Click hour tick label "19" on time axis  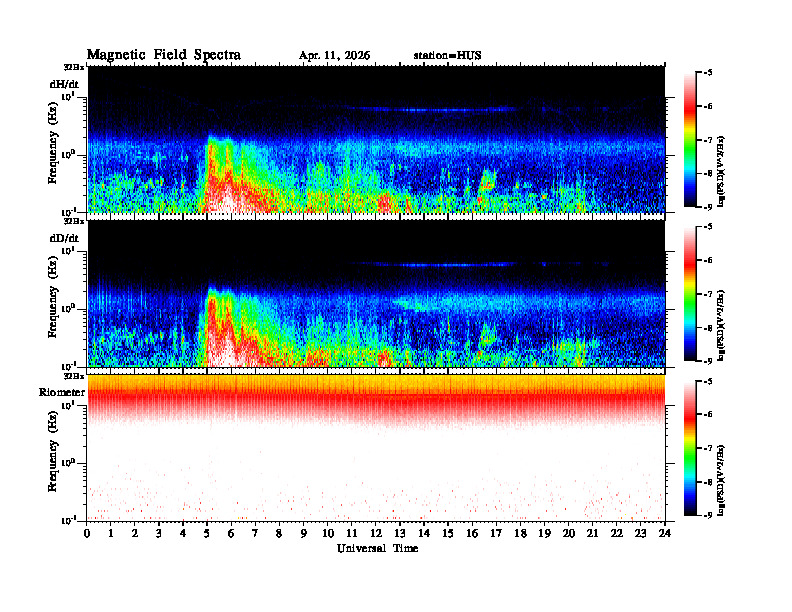[544, 533]
